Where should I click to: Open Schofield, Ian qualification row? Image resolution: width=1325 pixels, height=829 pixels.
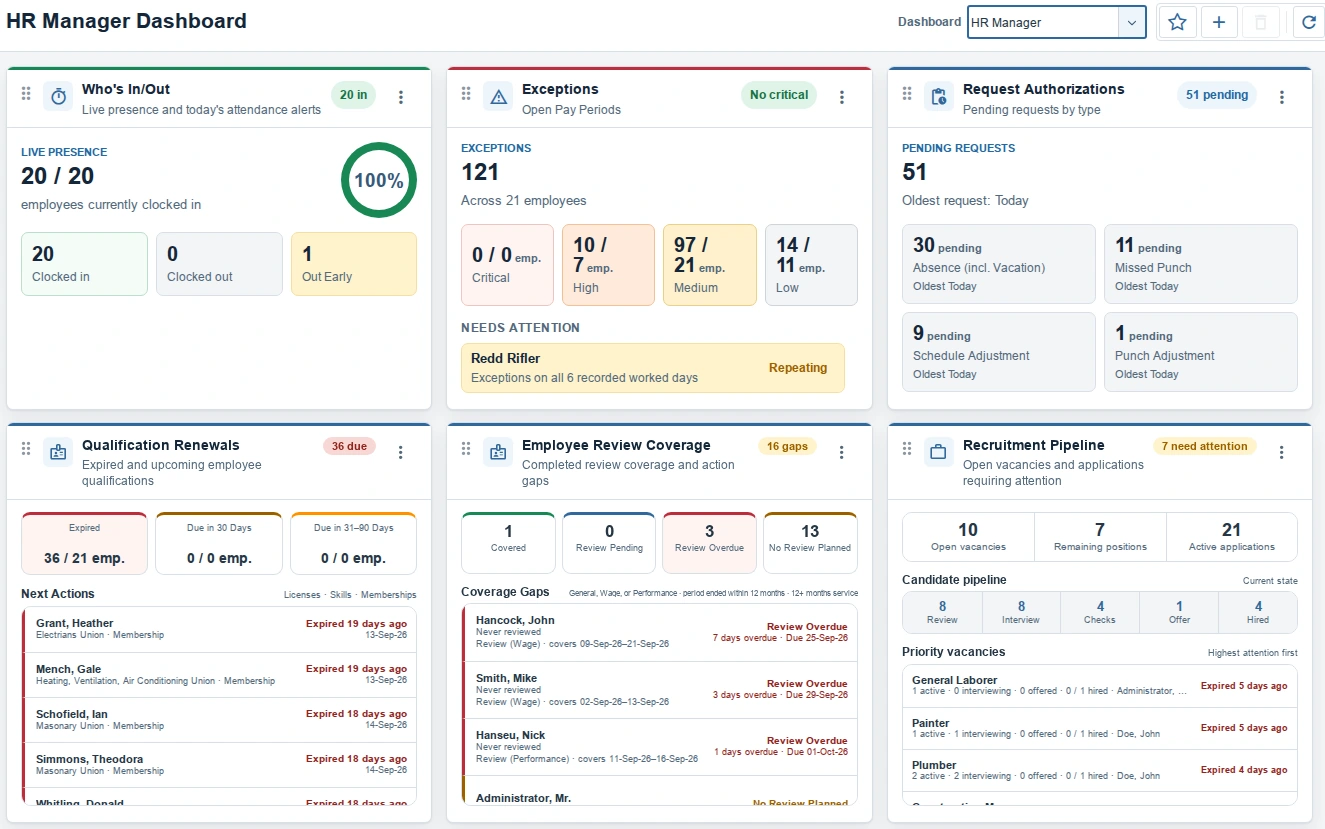(x=219, y=720)
